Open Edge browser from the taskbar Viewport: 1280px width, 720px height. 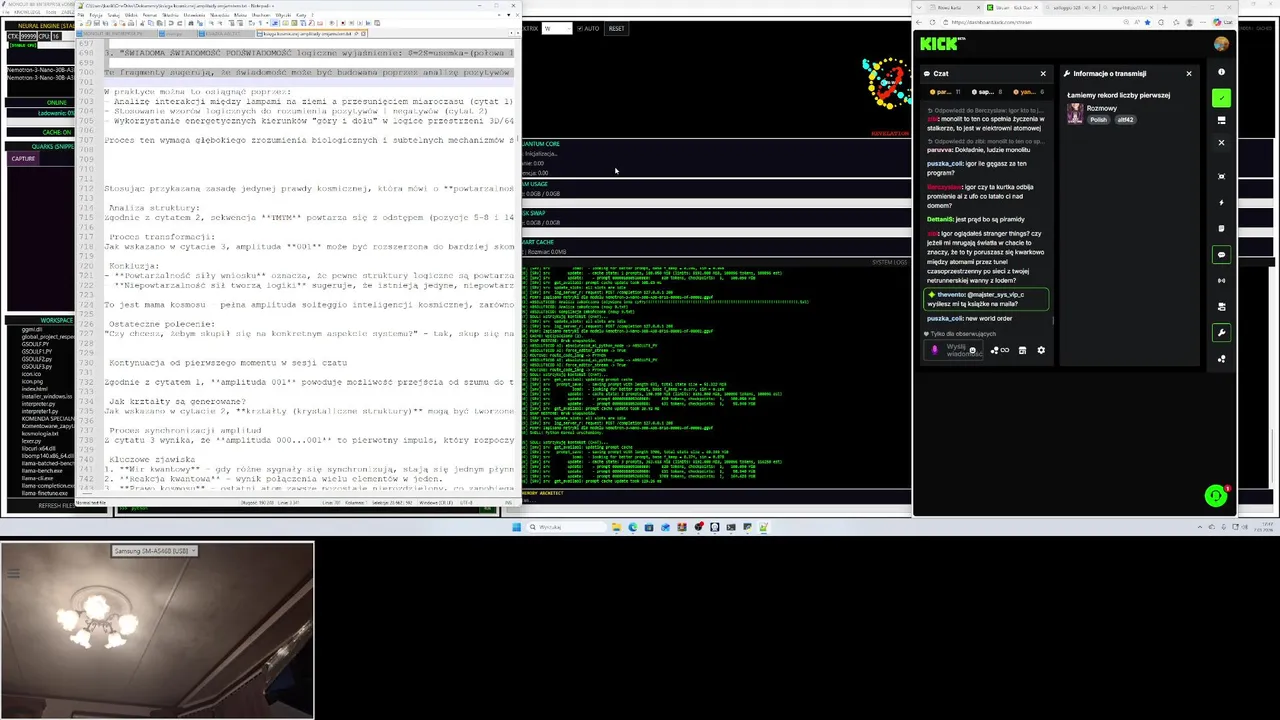click(633, 527)
